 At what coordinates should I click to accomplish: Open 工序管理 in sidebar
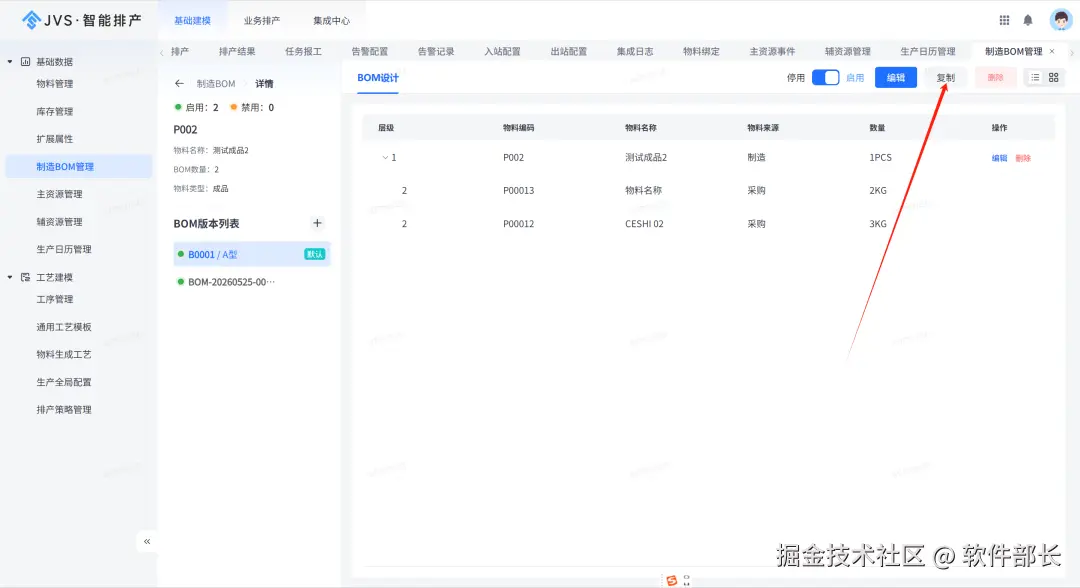point(54,300)
